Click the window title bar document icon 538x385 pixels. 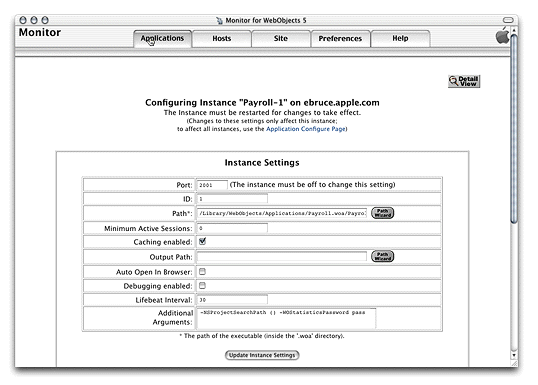(x=219, y=21)
